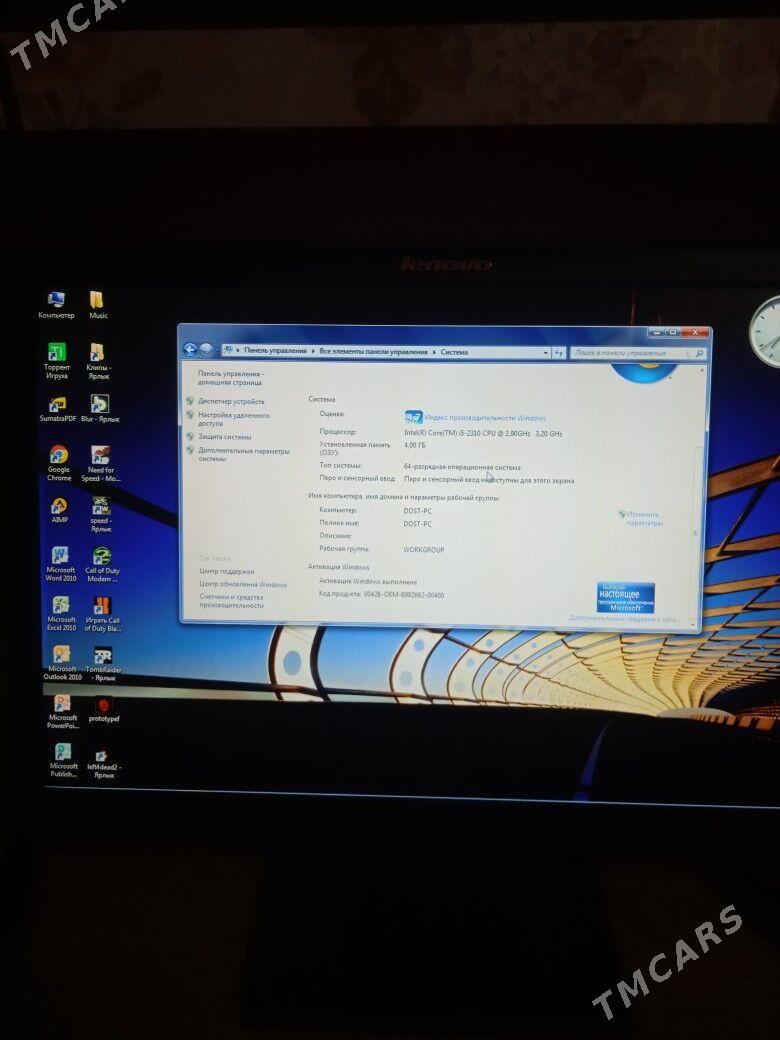This screenshot has height=1040, width=780.
Task: Click Изменить параметры link
Action: tap(643, 518)
